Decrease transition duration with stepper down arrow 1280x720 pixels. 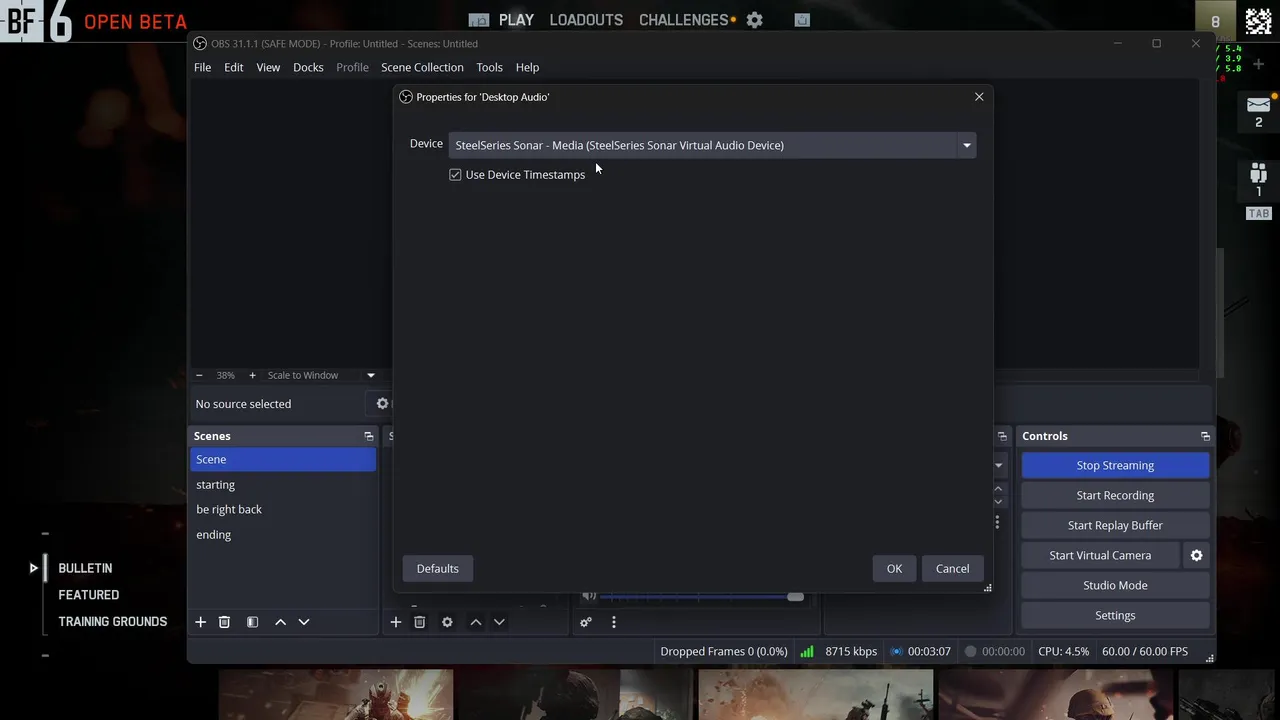pyautogui.click(x=998, y=501)
